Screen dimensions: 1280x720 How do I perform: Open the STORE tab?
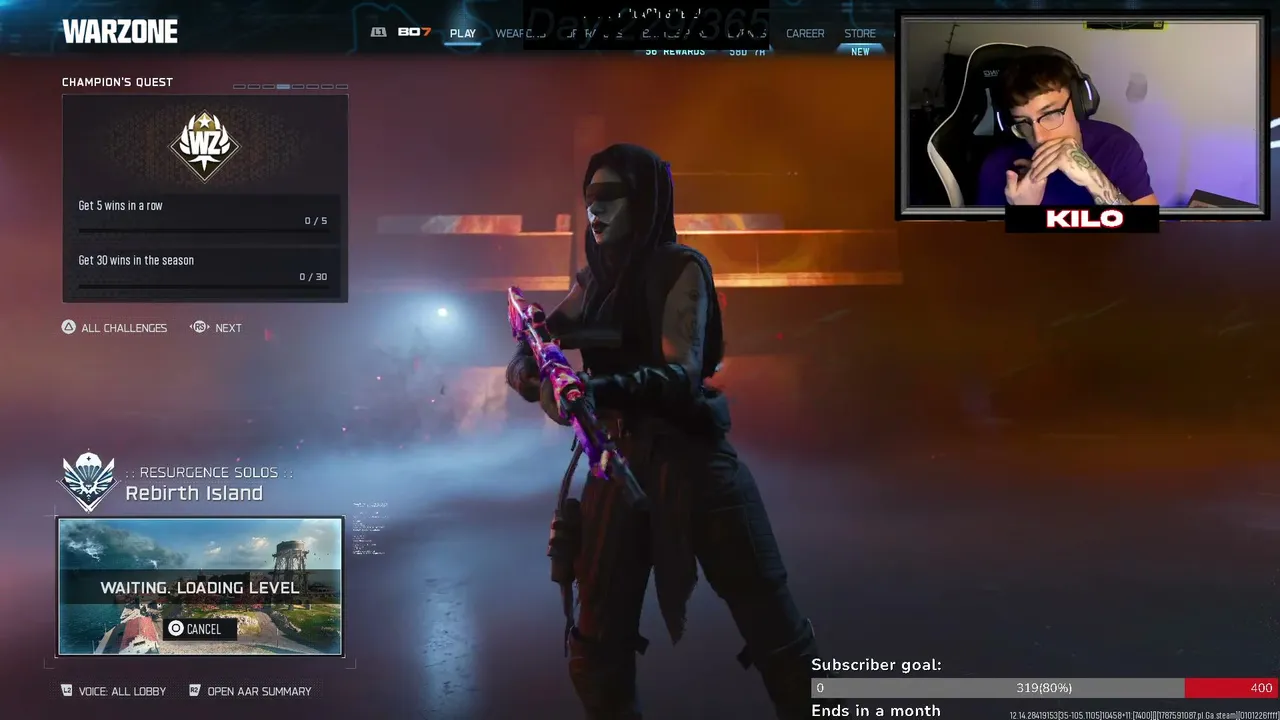860,33
